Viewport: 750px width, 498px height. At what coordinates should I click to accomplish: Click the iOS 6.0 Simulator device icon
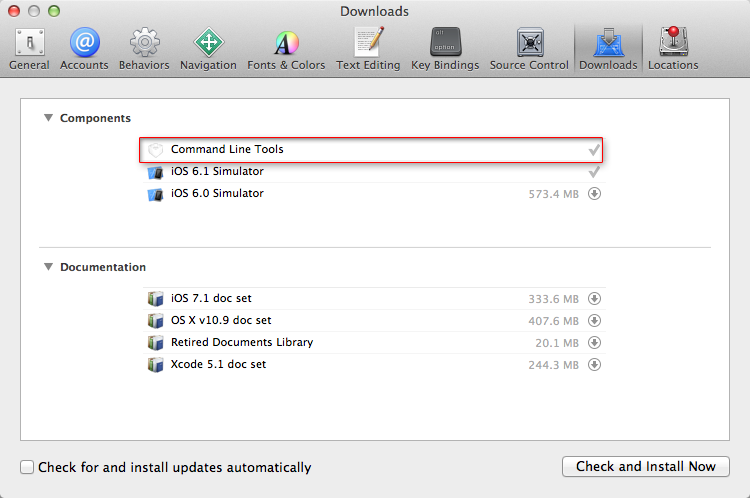click(x=155, y=194)
